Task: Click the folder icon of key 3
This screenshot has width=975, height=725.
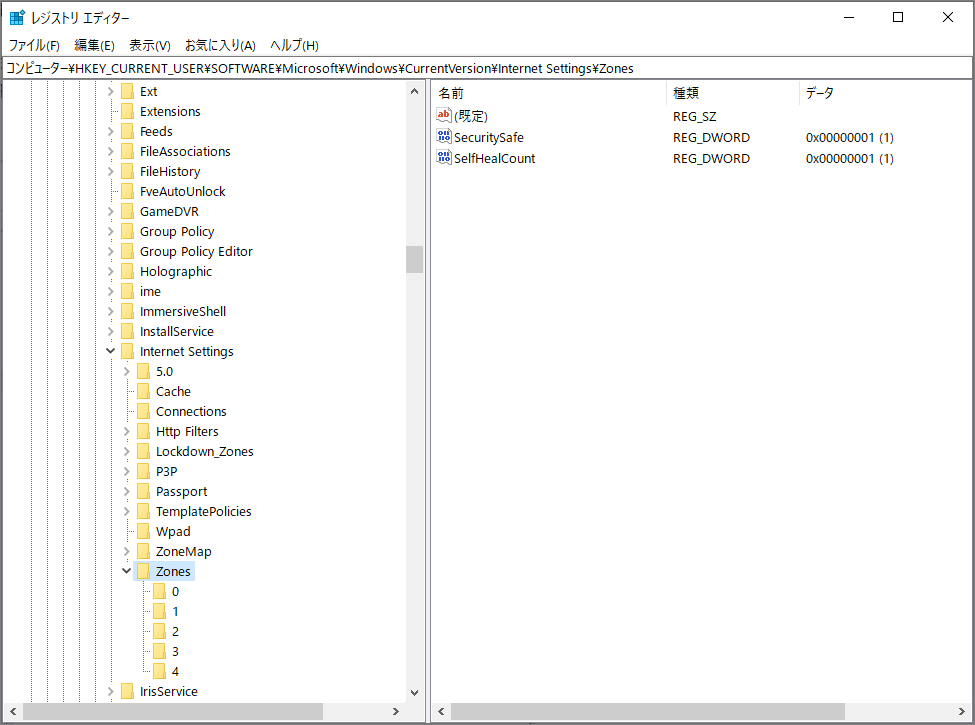Action: 160,652
